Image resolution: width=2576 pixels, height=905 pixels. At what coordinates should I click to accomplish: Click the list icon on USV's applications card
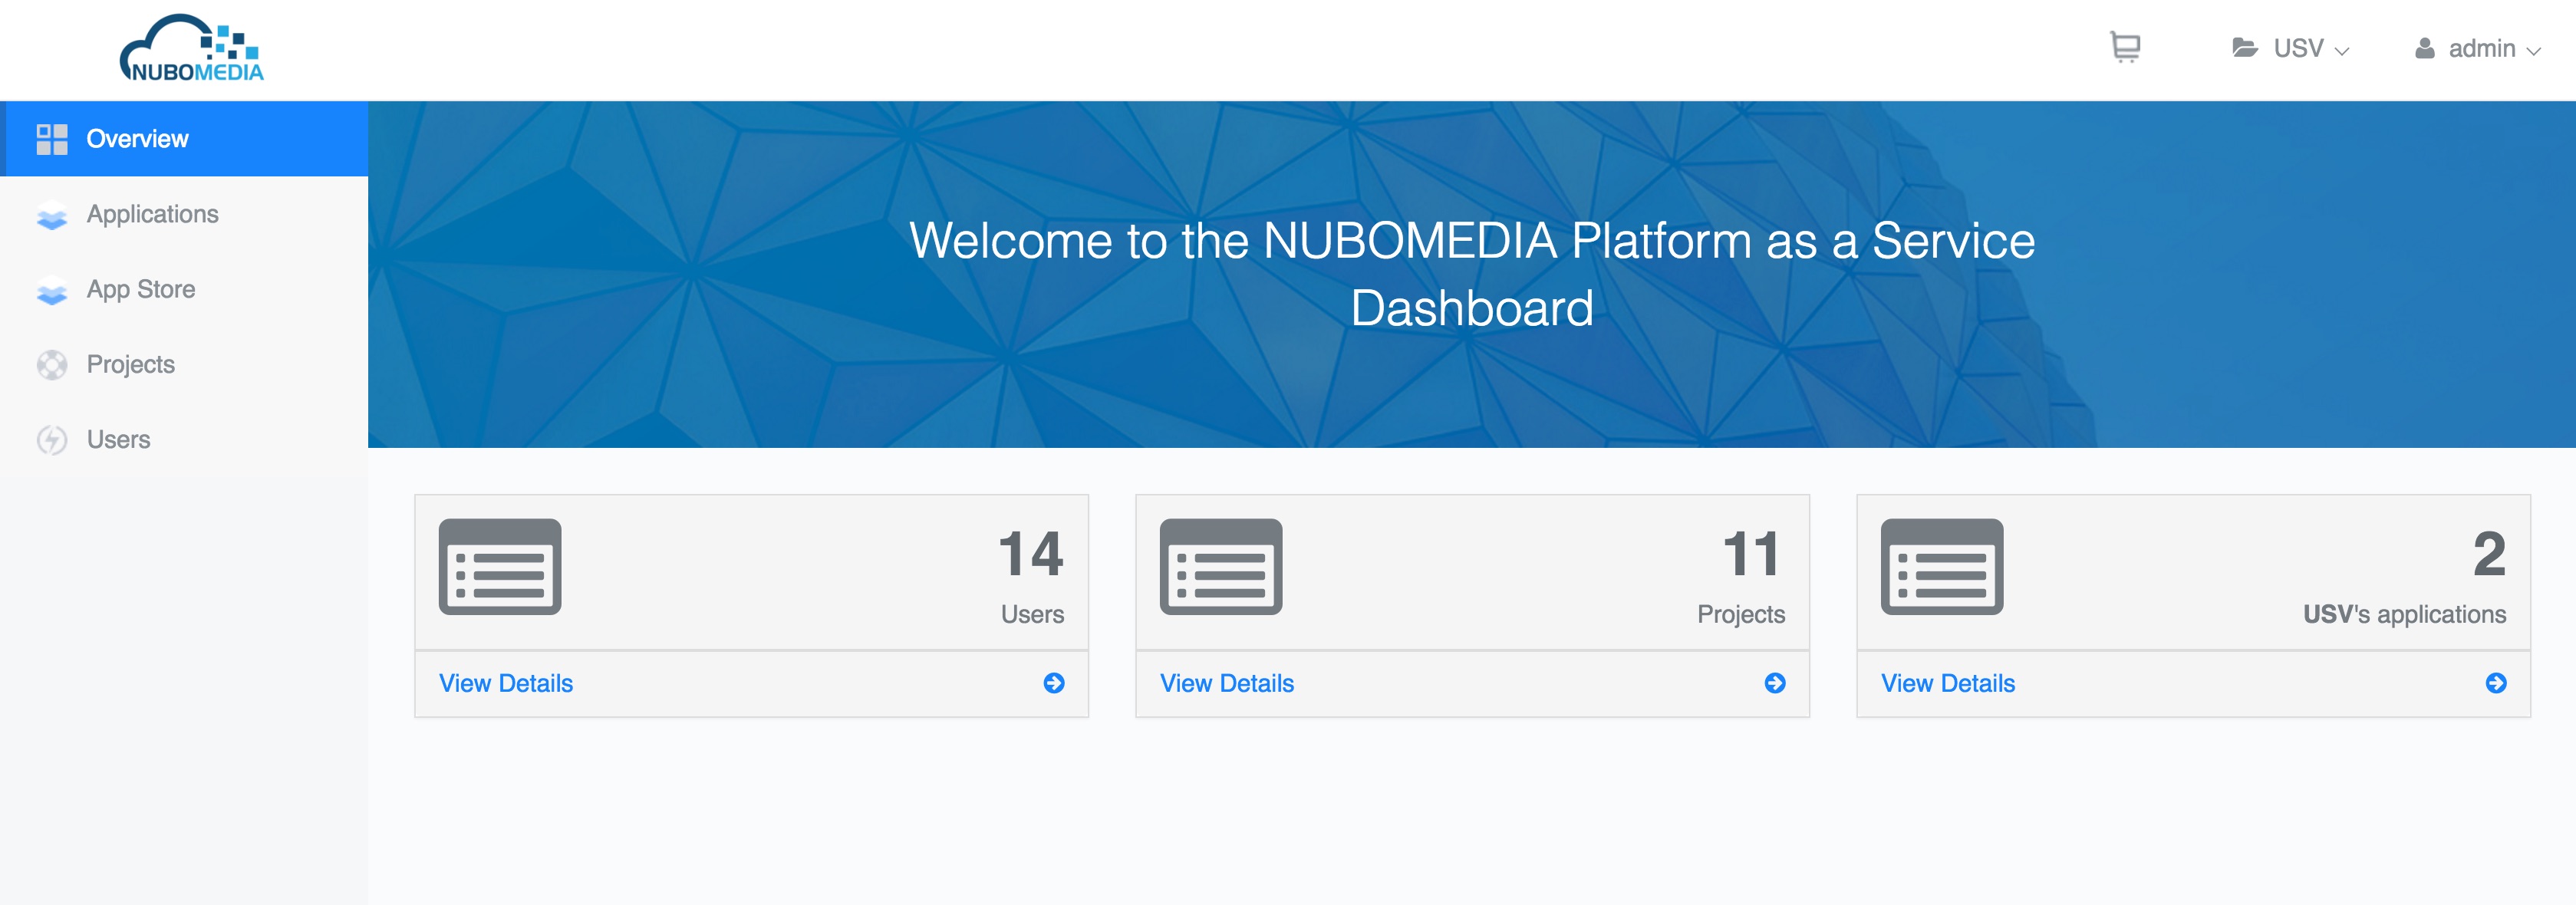(1942, 566)
